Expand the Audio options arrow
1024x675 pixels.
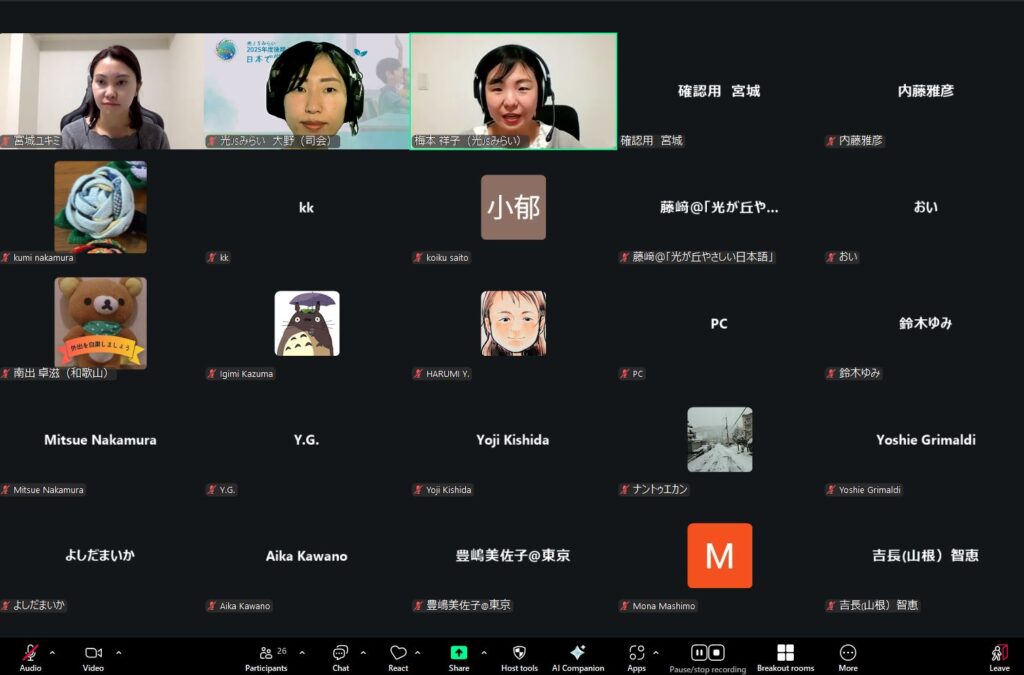point(52,653)
